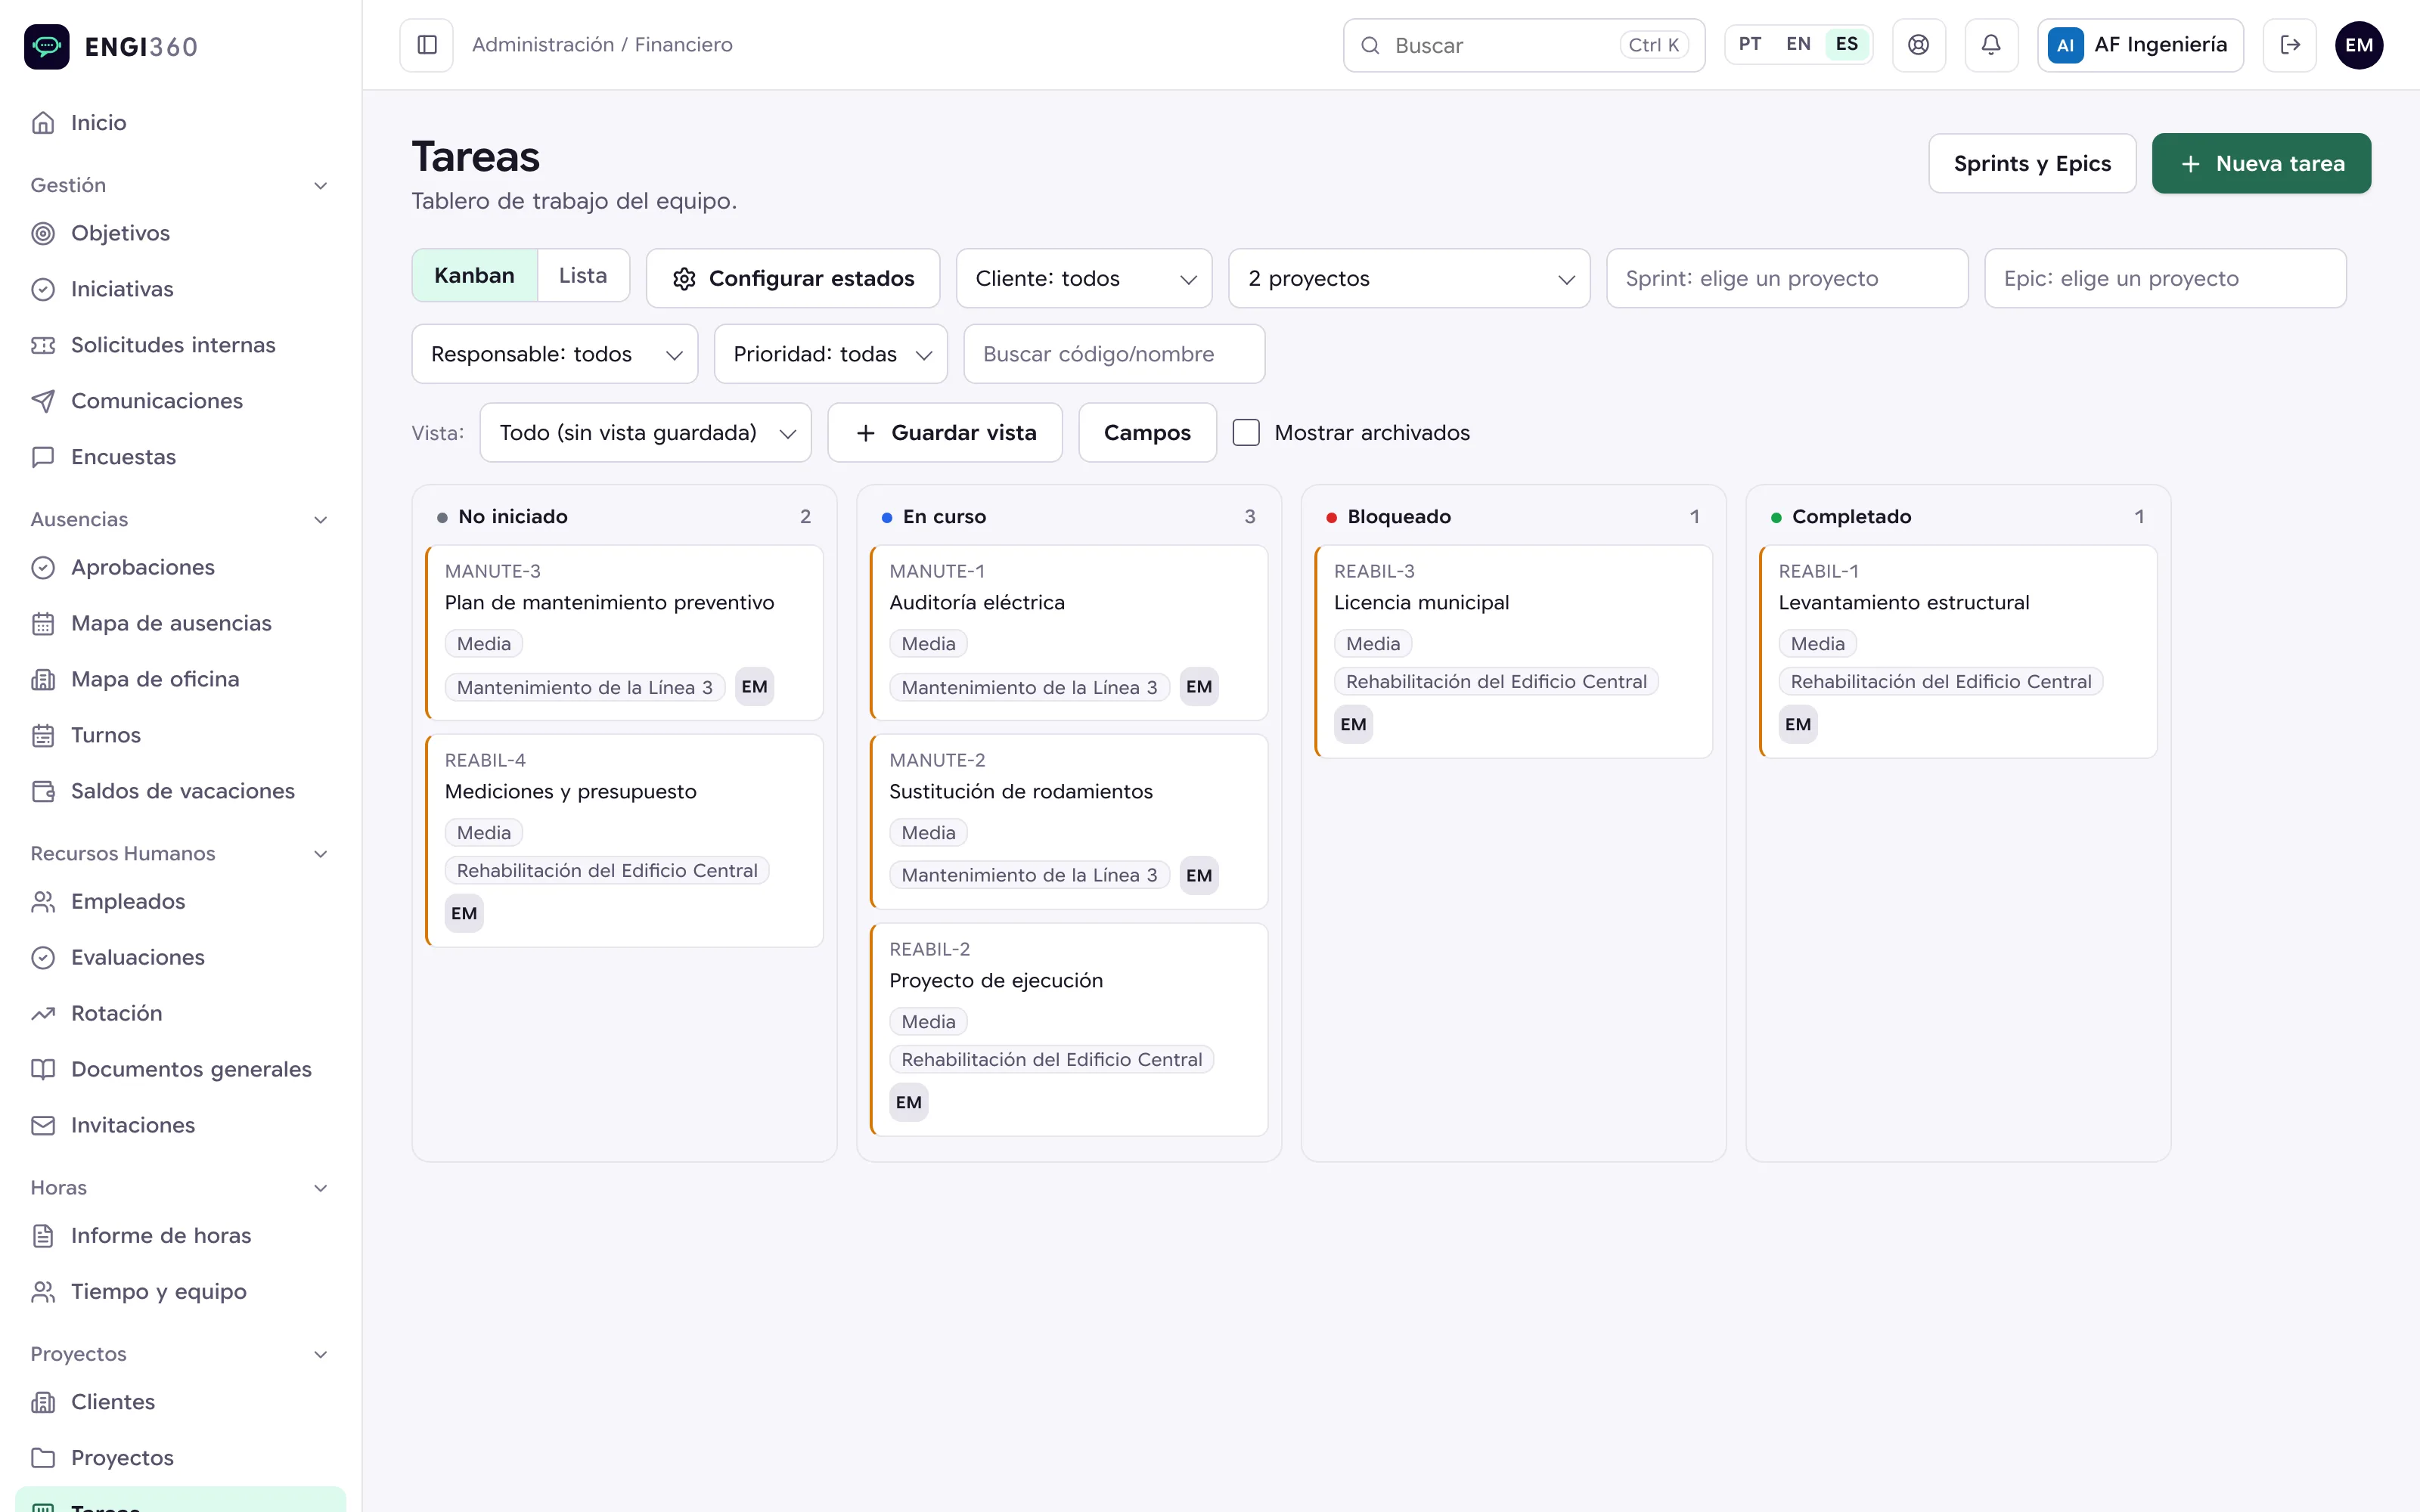Click the Turnos calendar icon
This screenshot has width=2420, height=1512.
[x=43, y=735]
